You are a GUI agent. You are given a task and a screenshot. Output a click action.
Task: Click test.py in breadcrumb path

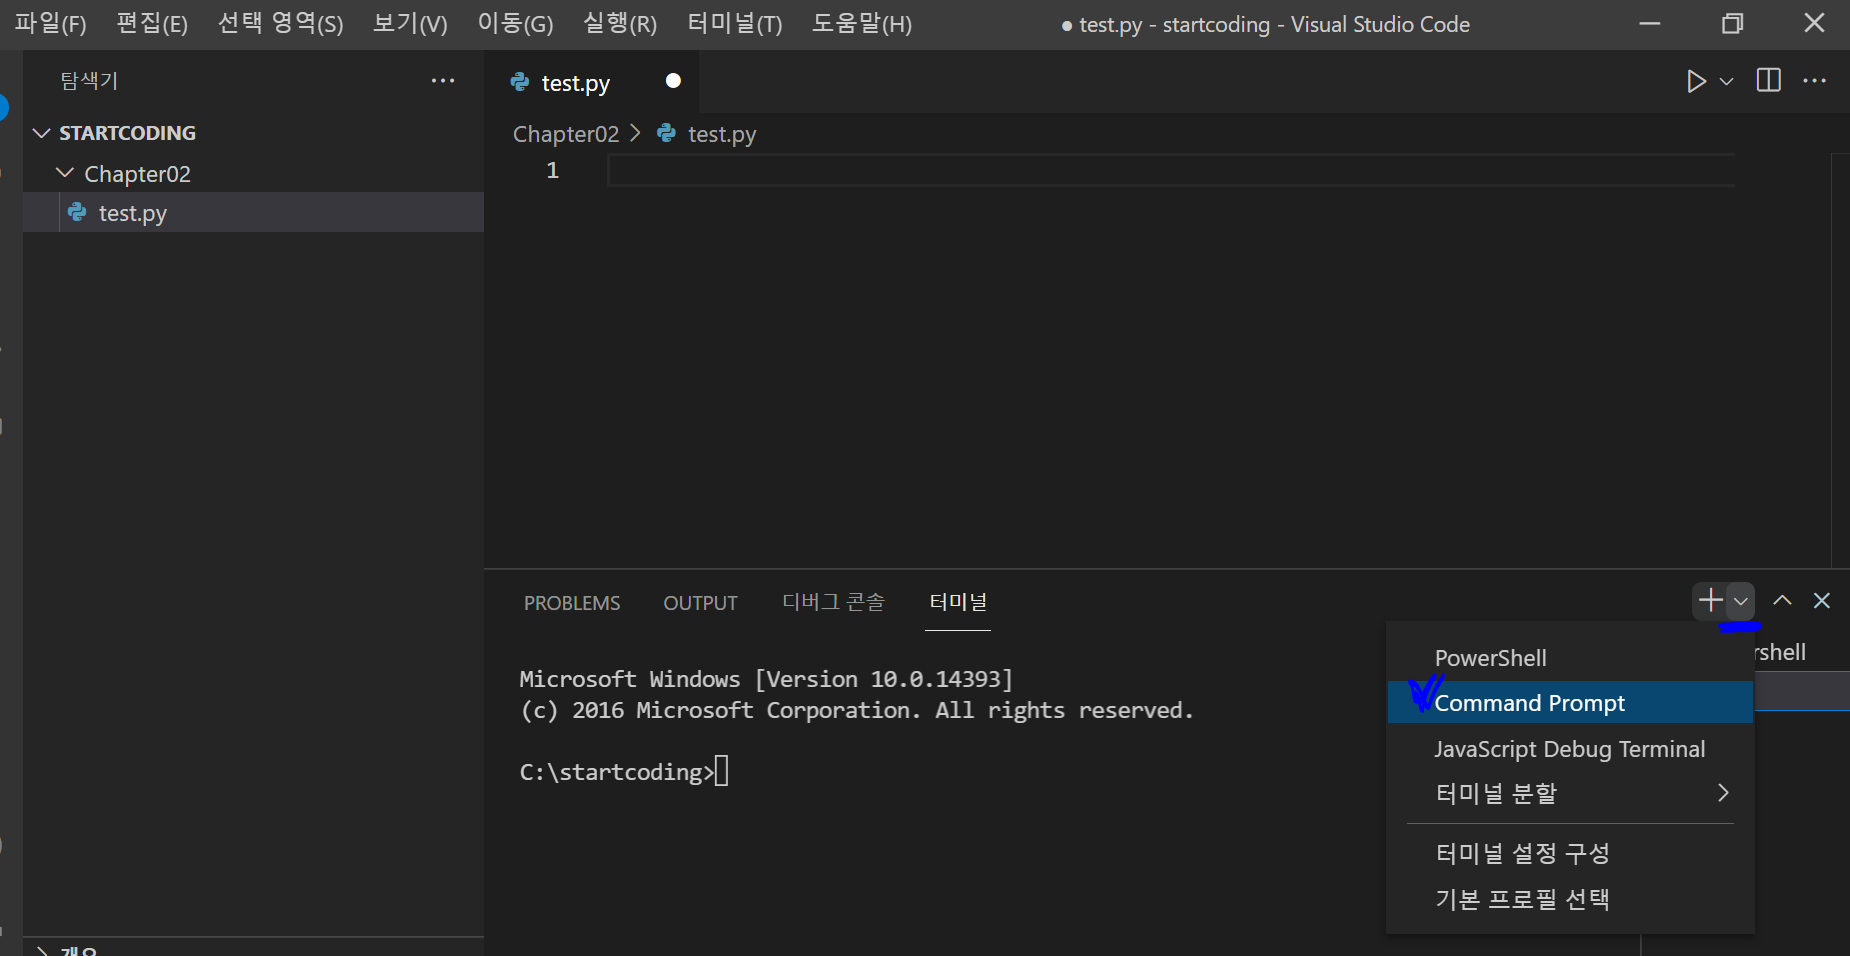pos(722,134)
